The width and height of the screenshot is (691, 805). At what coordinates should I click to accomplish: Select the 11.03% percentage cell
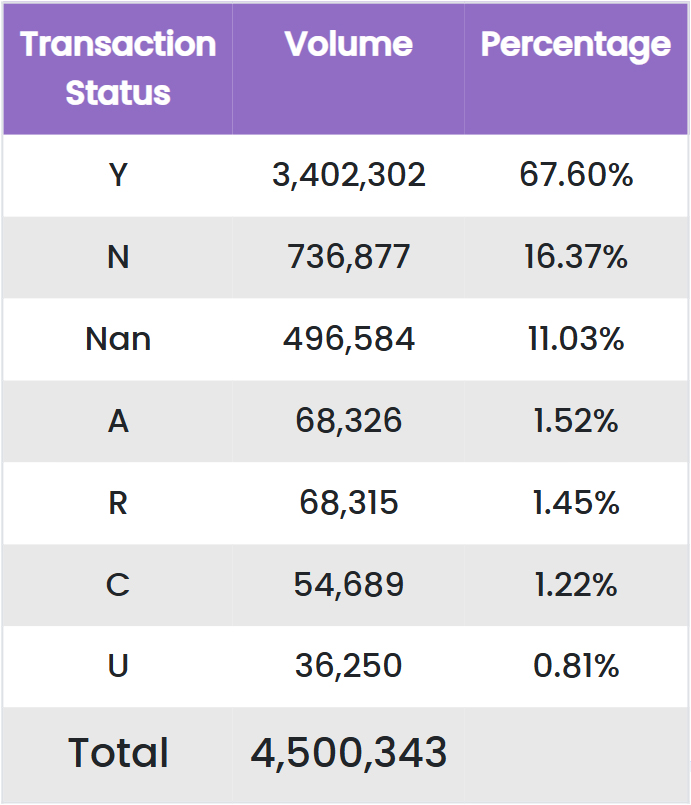[576, 339]
